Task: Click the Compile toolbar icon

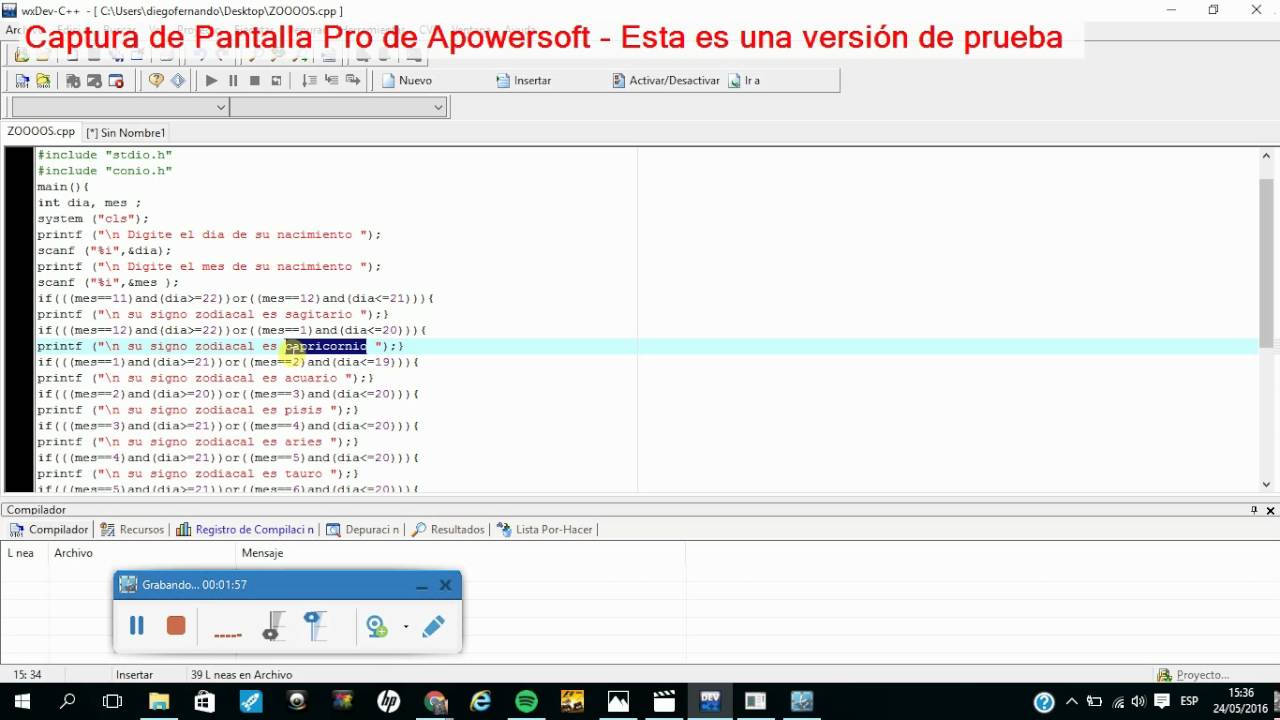Action: (22, 81)
